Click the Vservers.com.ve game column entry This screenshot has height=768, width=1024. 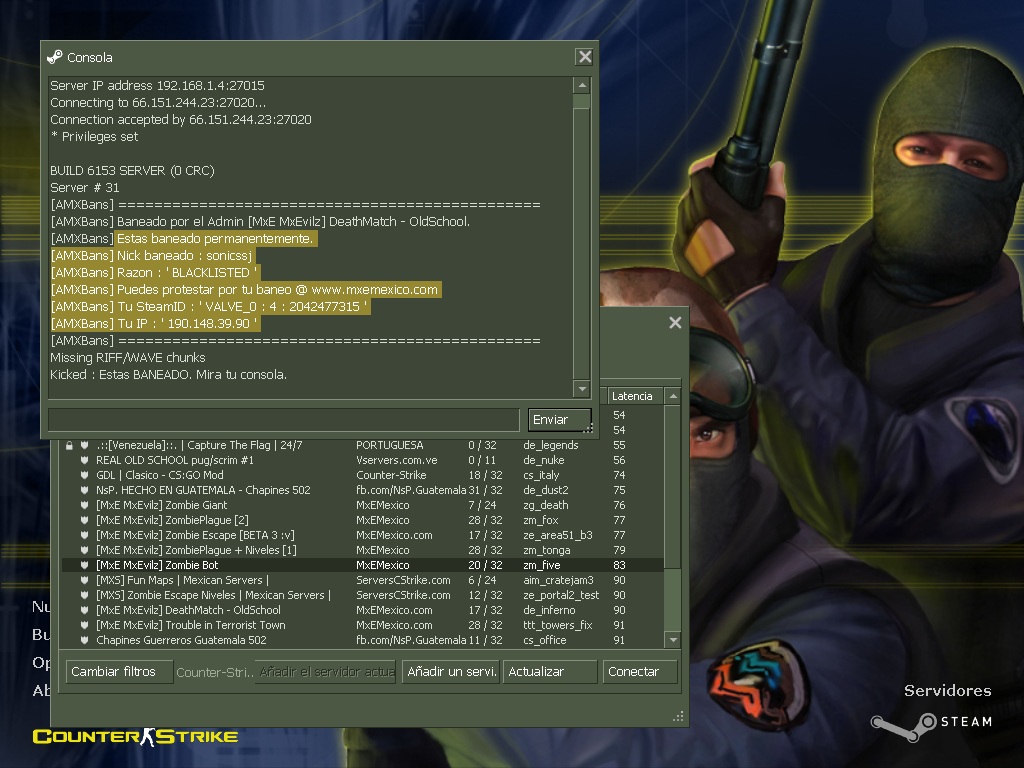[x=397, y=460]
